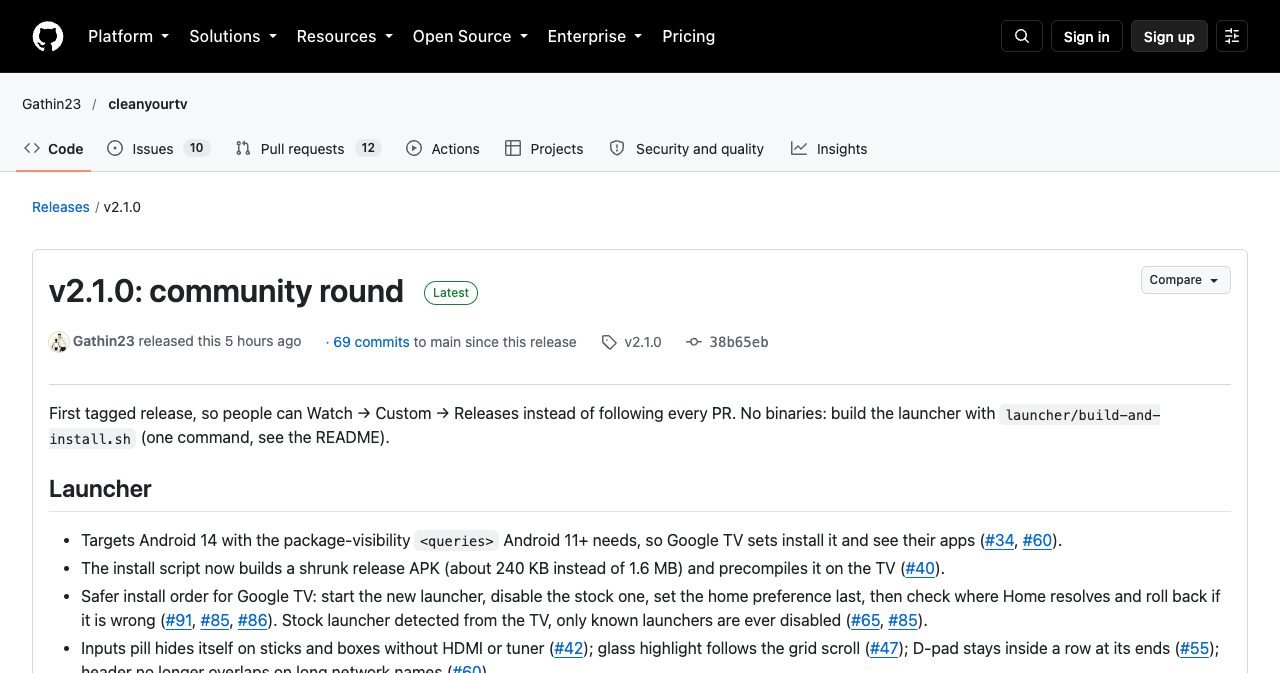Expand the Open Source menu

(469, 36)
